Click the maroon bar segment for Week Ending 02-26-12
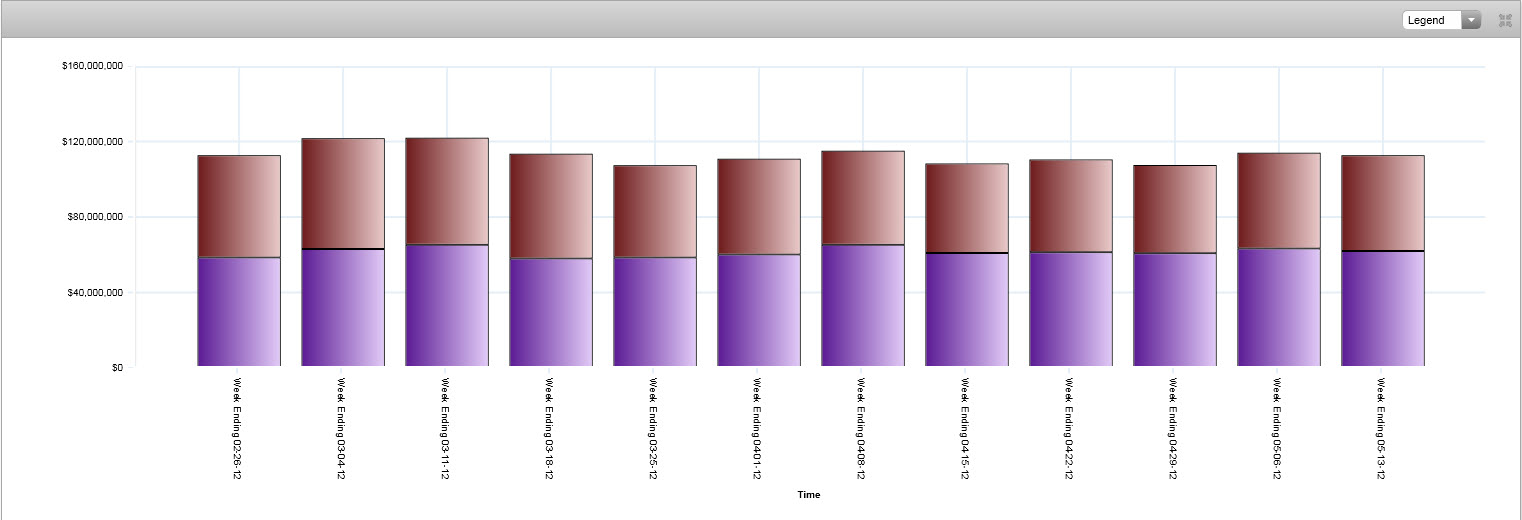 coord(239,206)
